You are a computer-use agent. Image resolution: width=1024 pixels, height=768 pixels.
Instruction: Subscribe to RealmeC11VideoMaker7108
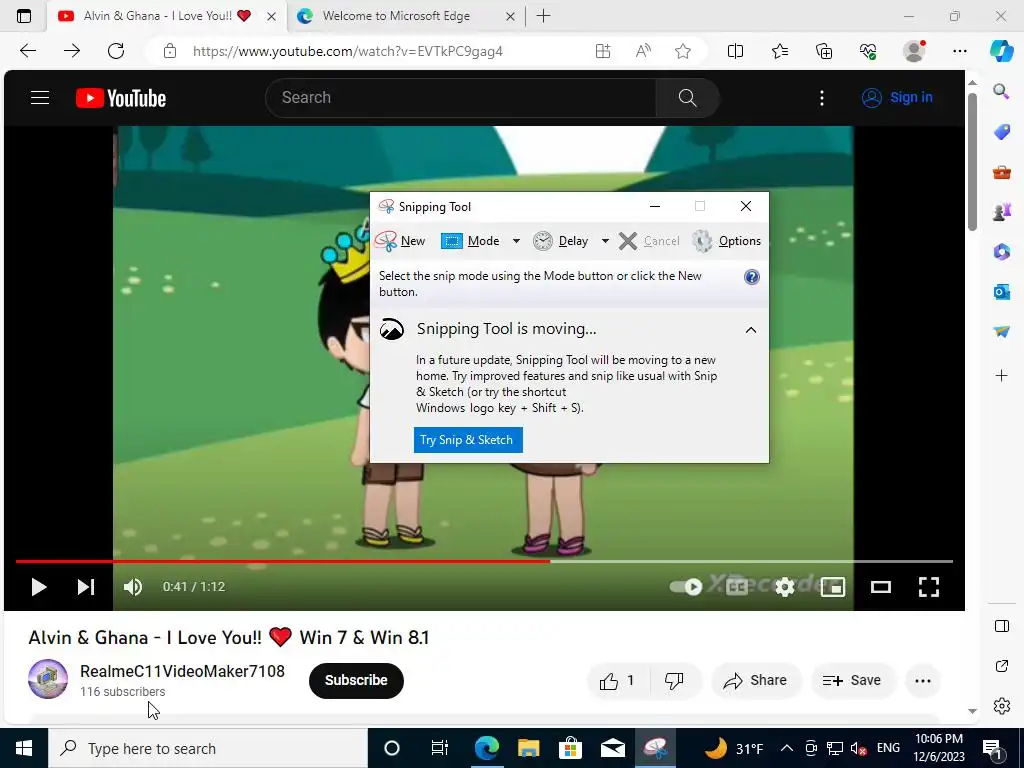[x=356, y=680]
